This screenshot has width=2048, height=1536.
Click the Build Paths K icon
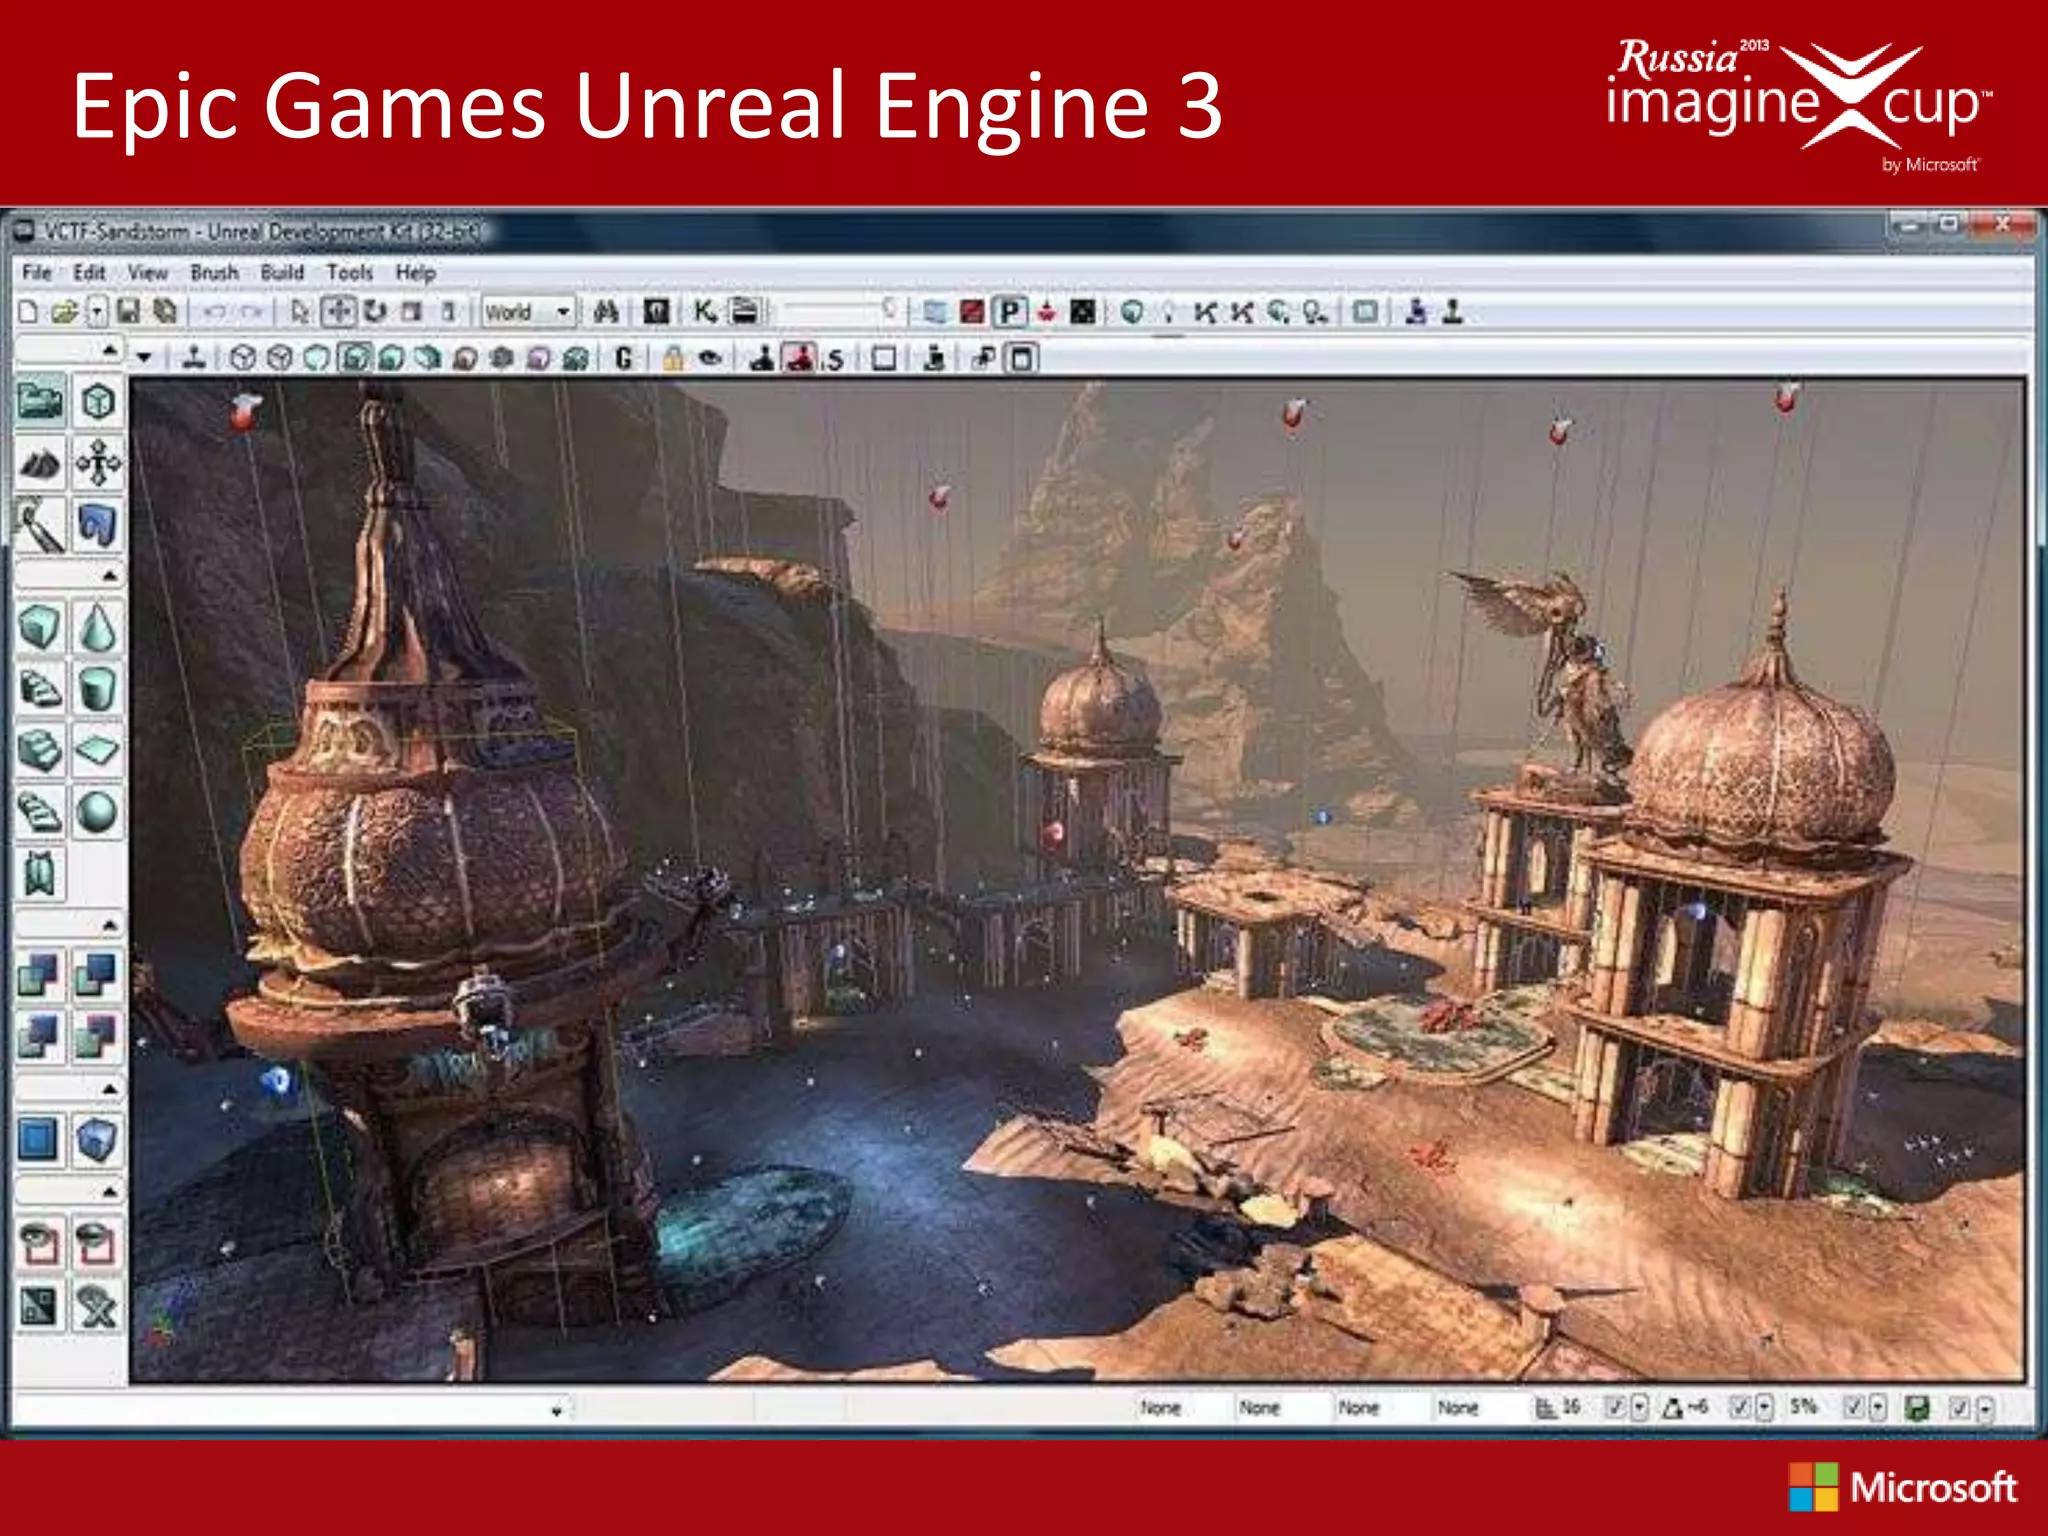click(x=1205, y=313)
